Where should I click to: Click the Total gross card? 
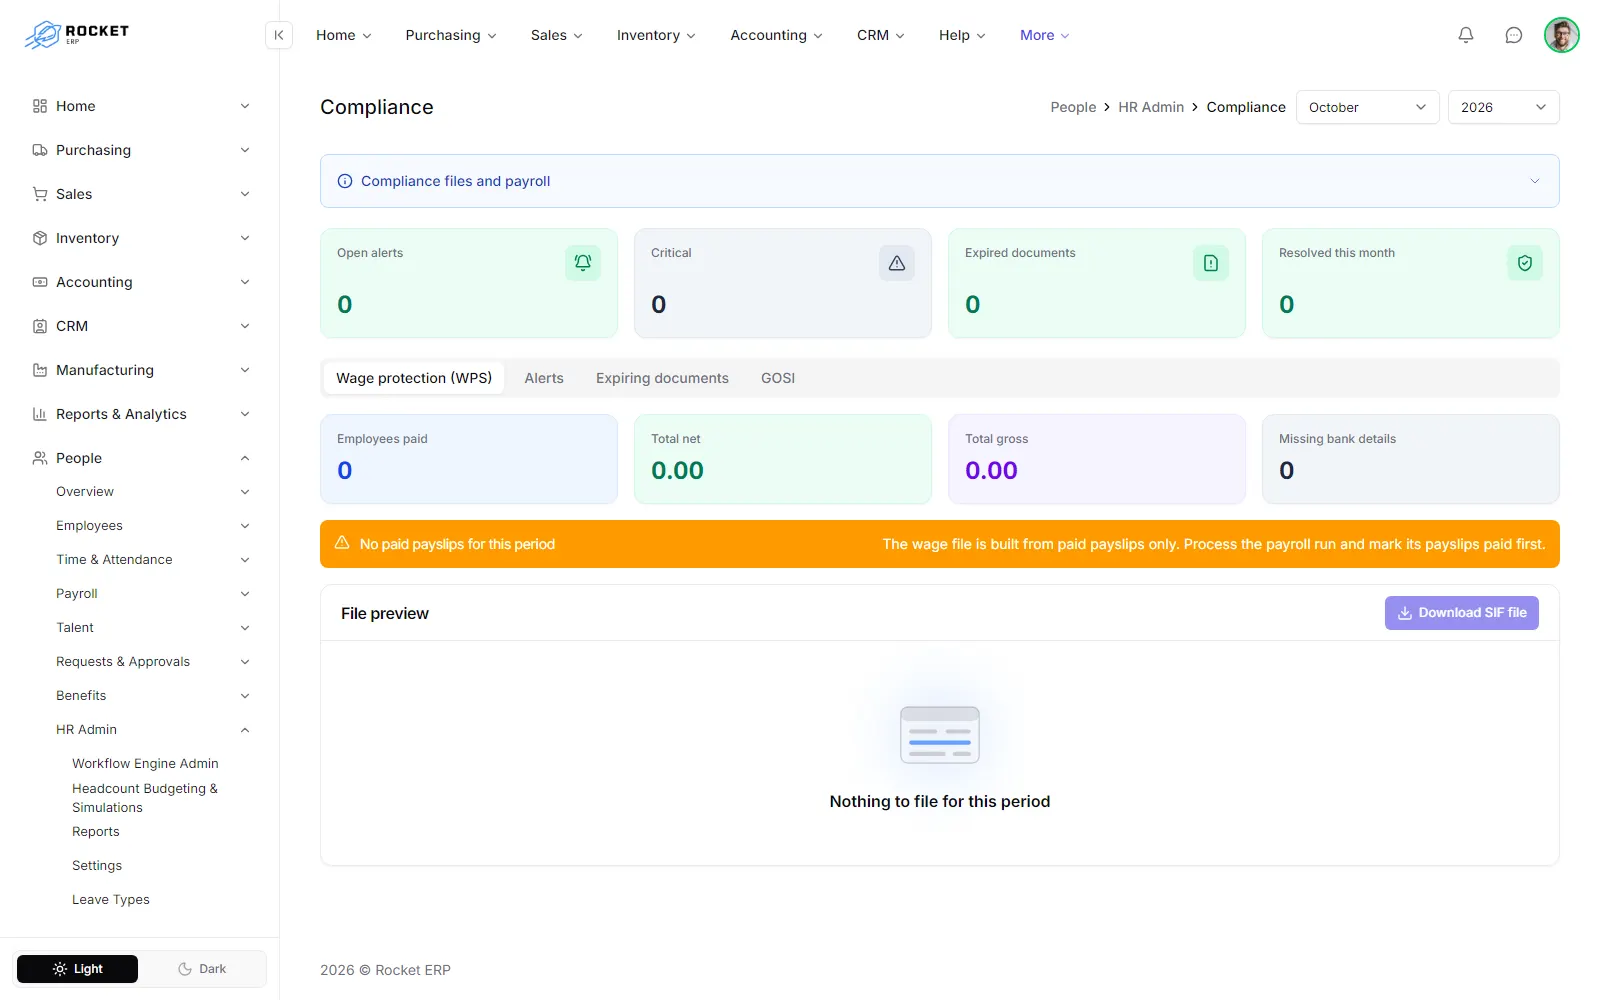pyautogui.click(x=1097, y=459)
